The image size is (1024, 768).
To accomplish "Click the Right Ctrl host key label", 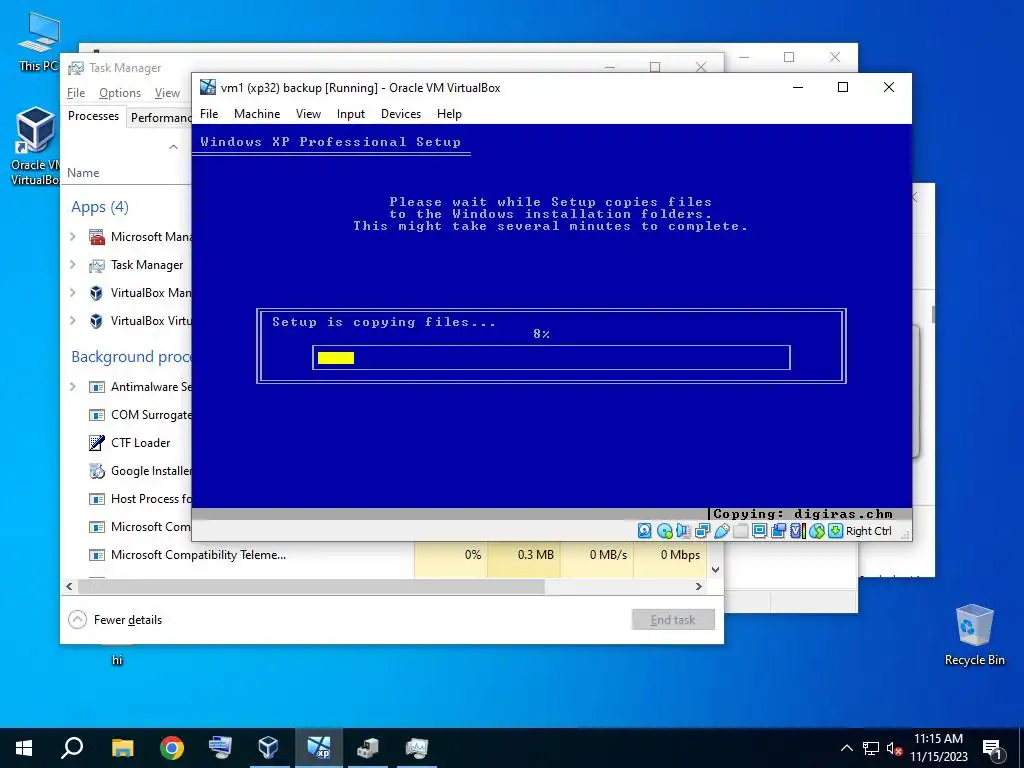I will pyautogui.click(x=869, y=531).
